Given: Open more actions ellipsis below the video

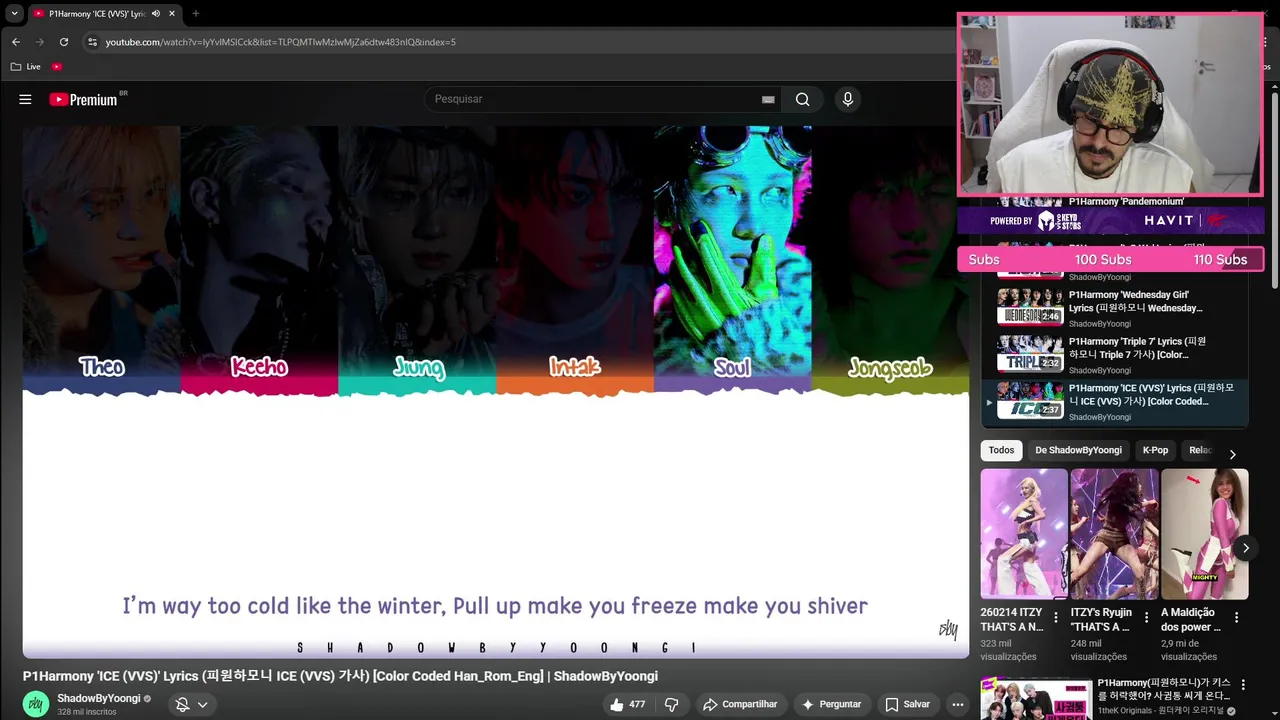Looking at the screenshot, I should click(x=958, y=704).
